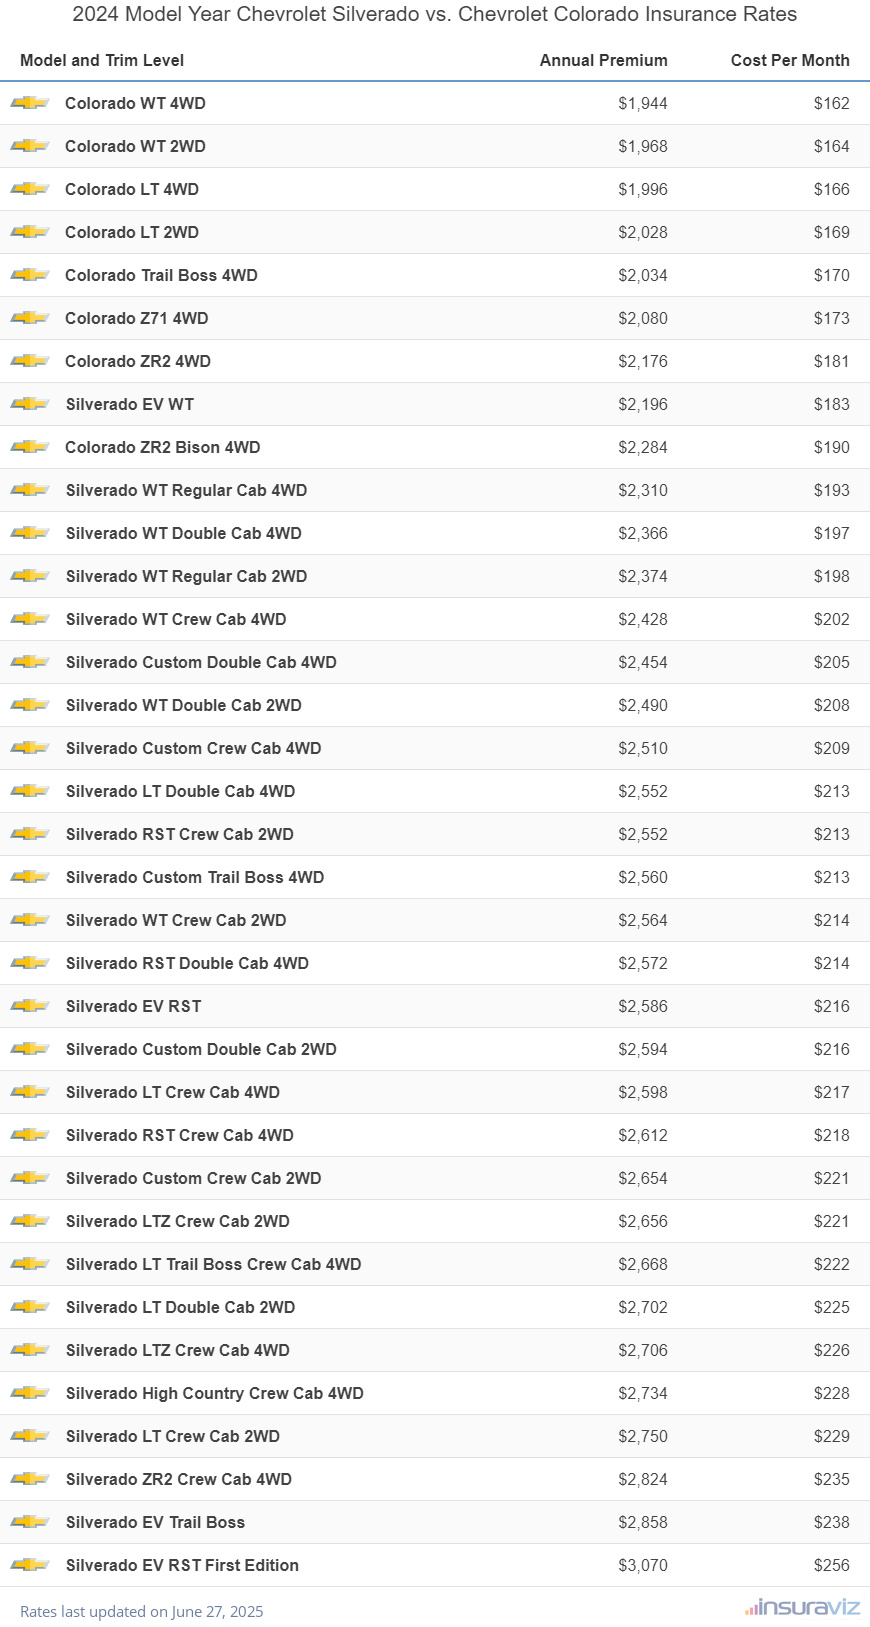Click the Chevrolet logo beside Silverado High Country Crew Cab 4WD
870x1627 pixels.
click(x=30, y=1393)
